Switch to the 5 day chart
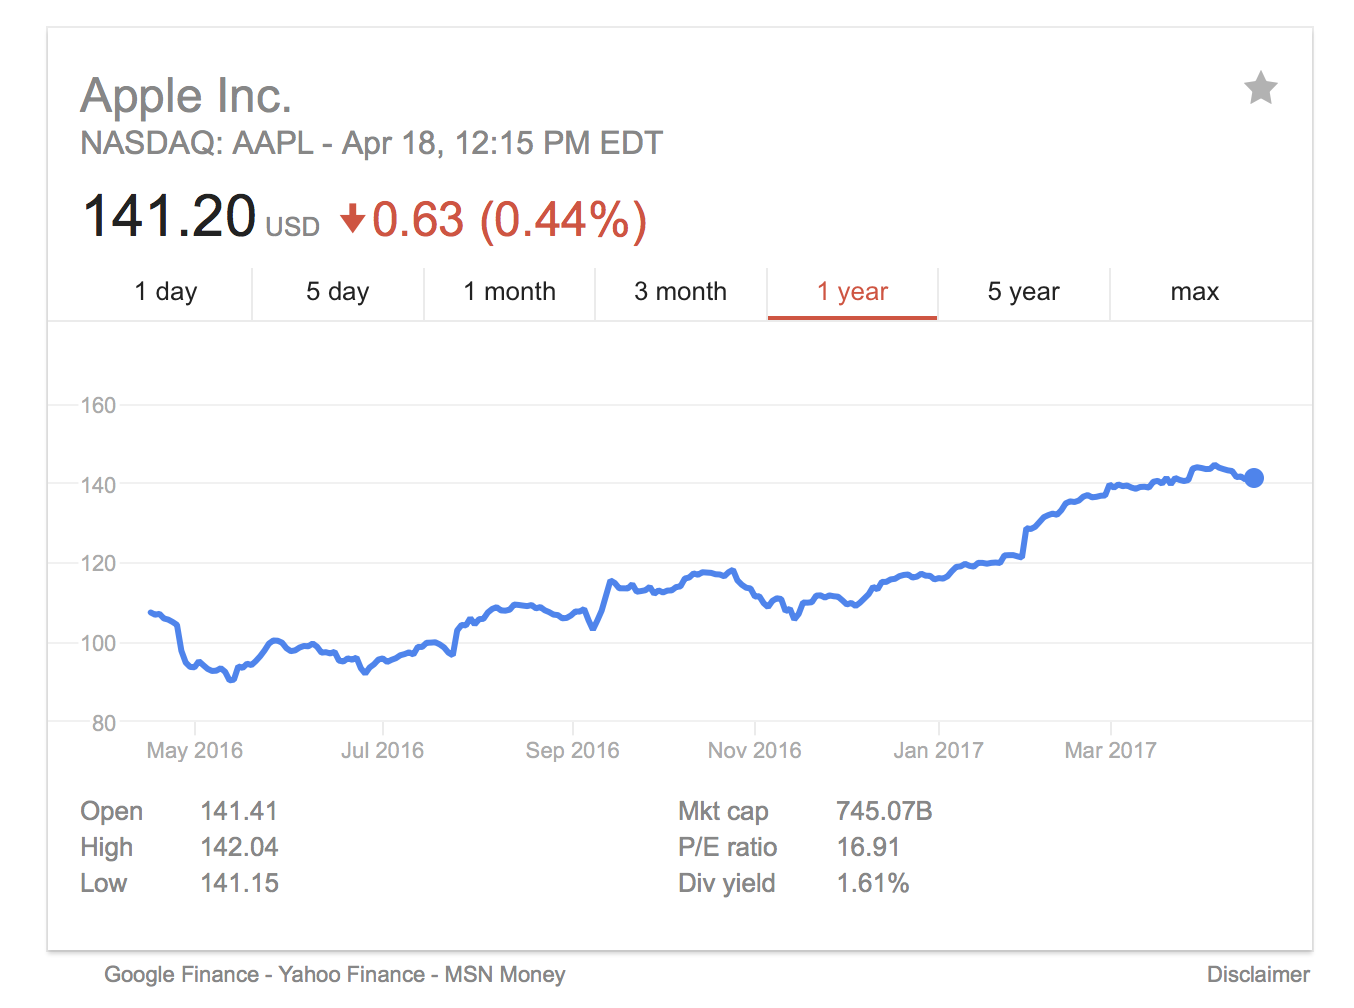Image resolution: width=1354 pixels, height=1008 pixels. (337, 292)
